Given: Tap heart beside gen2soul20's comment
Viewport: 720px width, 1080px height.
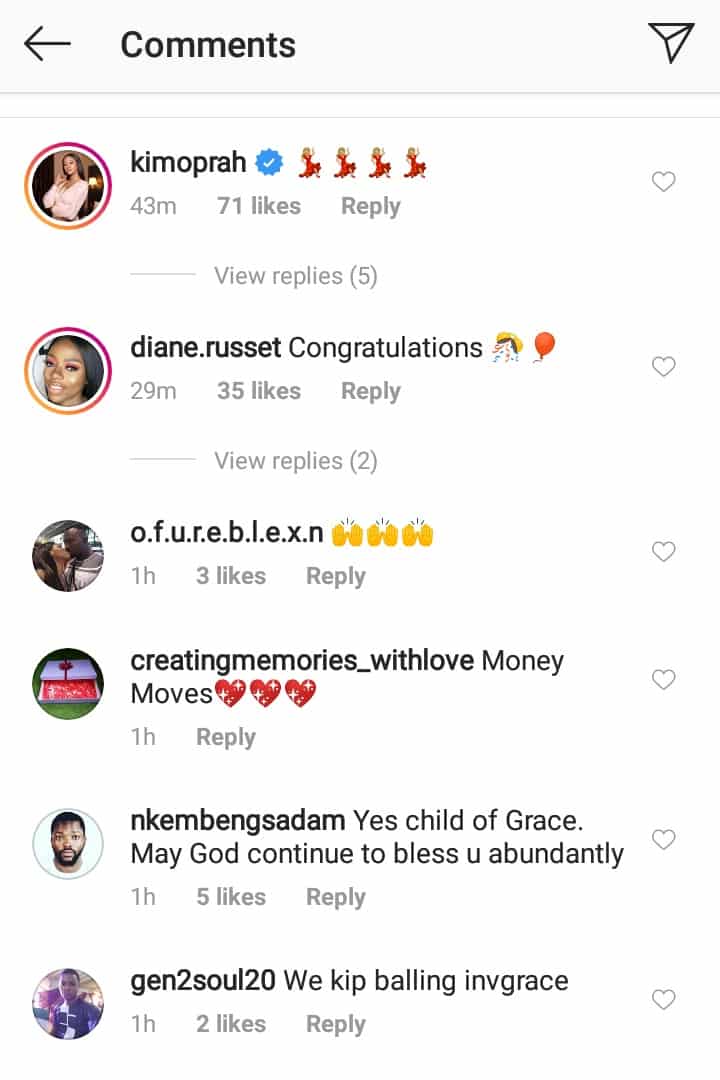Looking at the screenshot, I should pos(663,999).
